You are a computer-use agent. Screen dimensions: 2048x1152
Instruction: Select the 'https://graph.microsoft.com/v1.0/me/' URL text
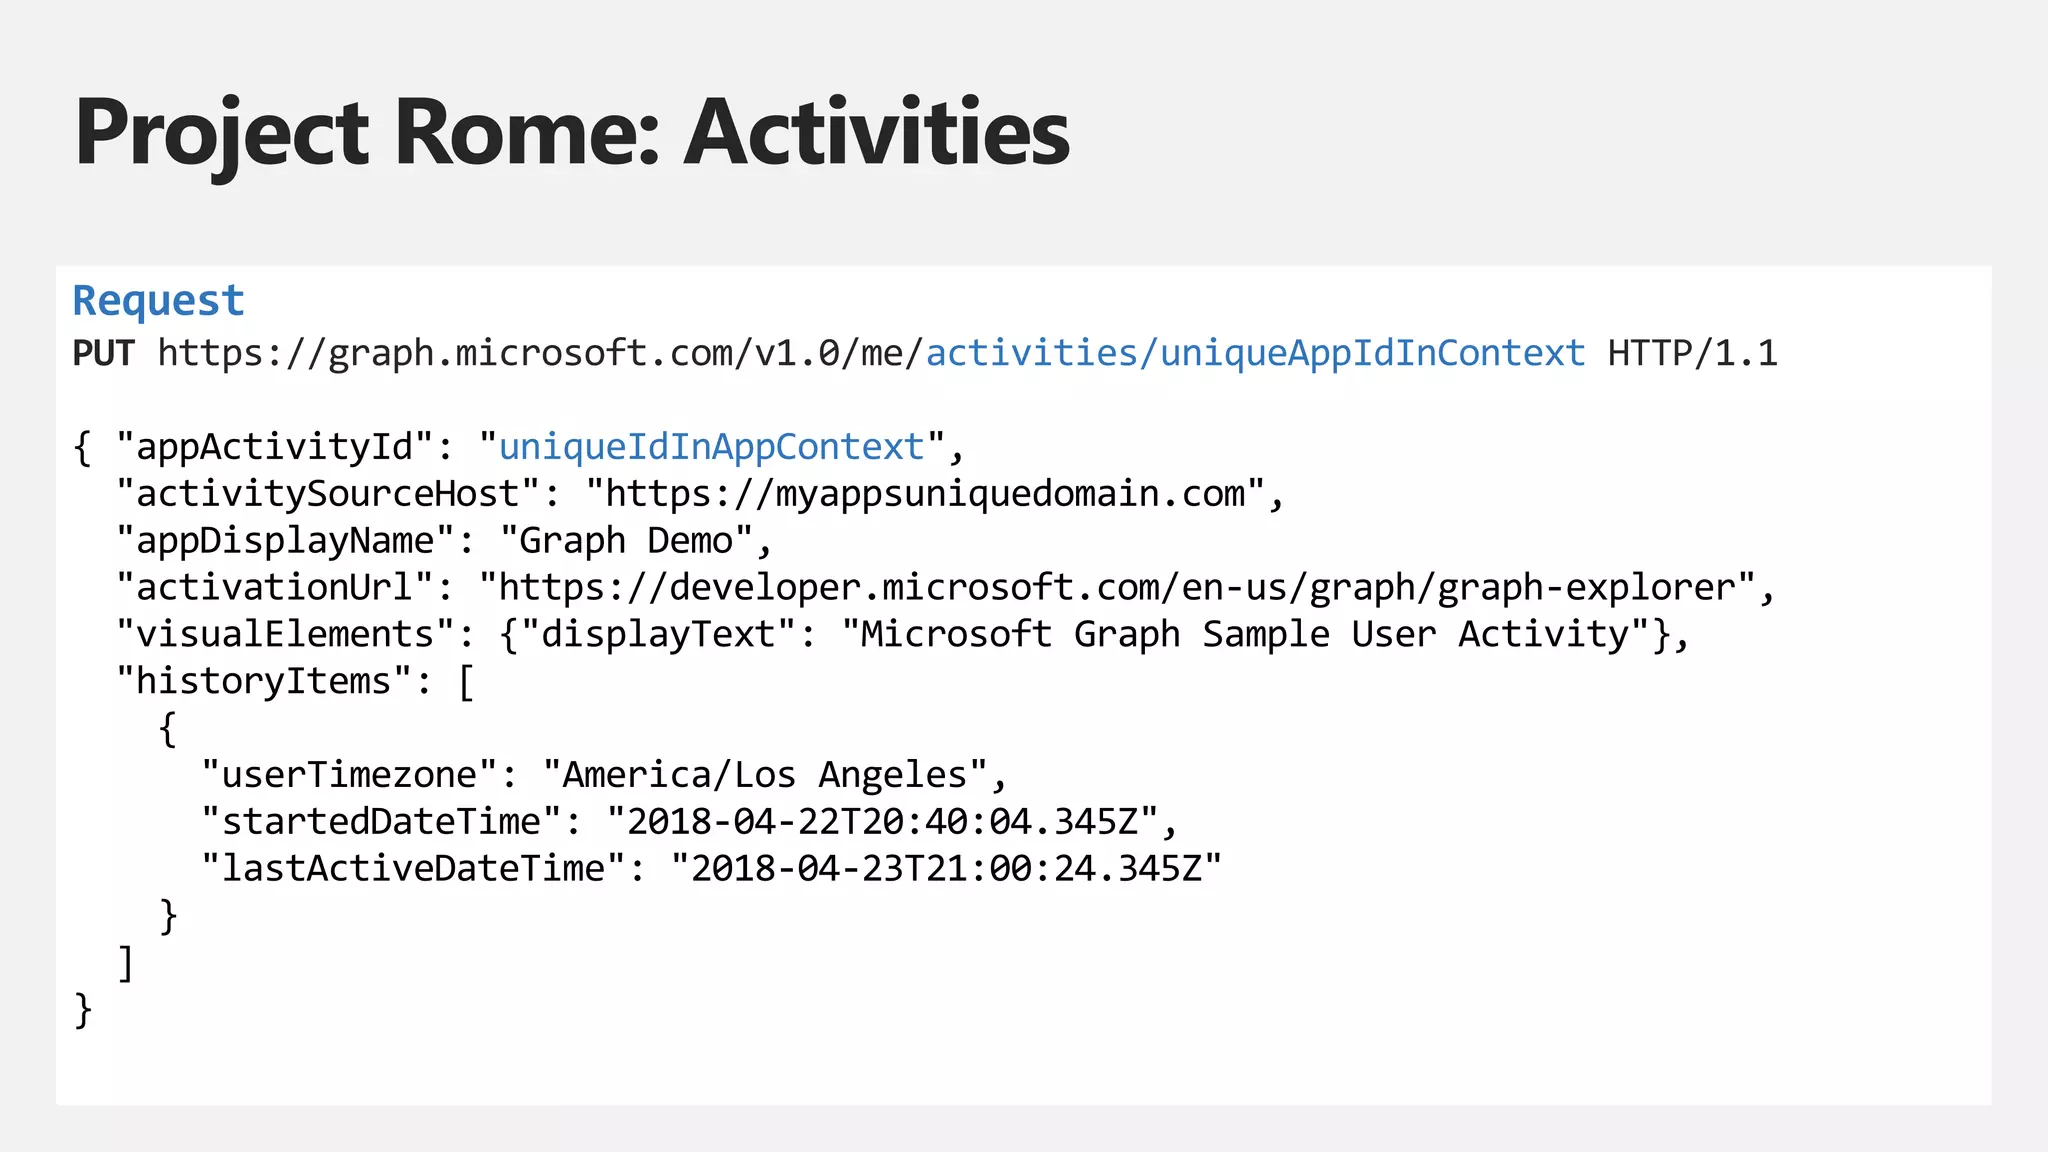pyautogui.click(x=541, y=354)
